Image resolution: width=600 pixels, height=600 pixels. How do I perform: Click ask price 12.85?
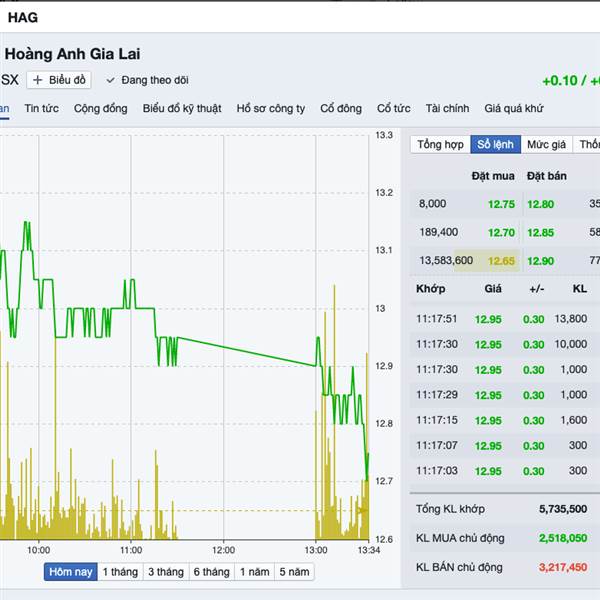(541, 232)
